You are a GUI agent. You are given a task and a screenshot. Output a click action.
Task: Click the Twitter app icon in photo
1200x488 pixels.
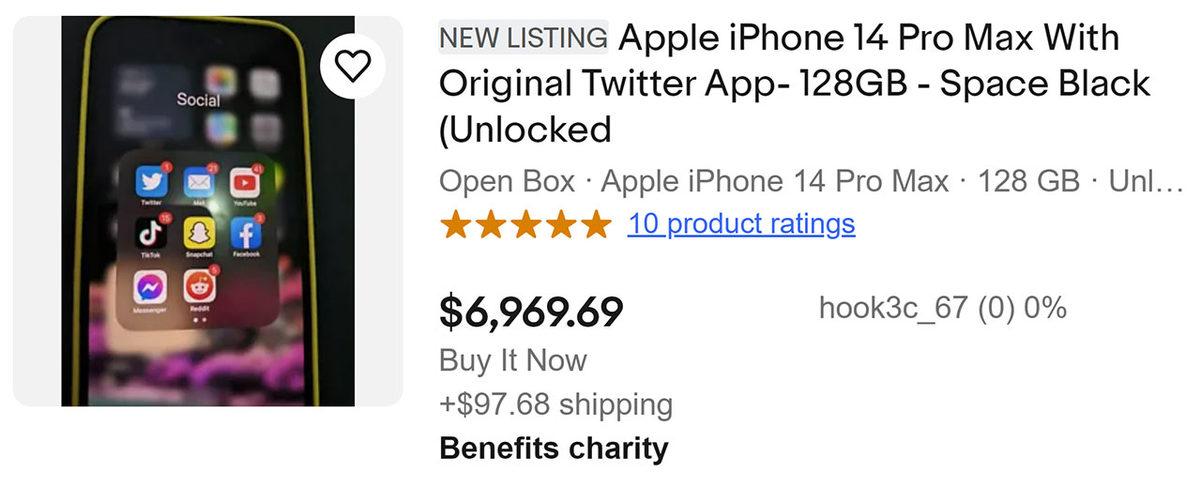(152, 182)
